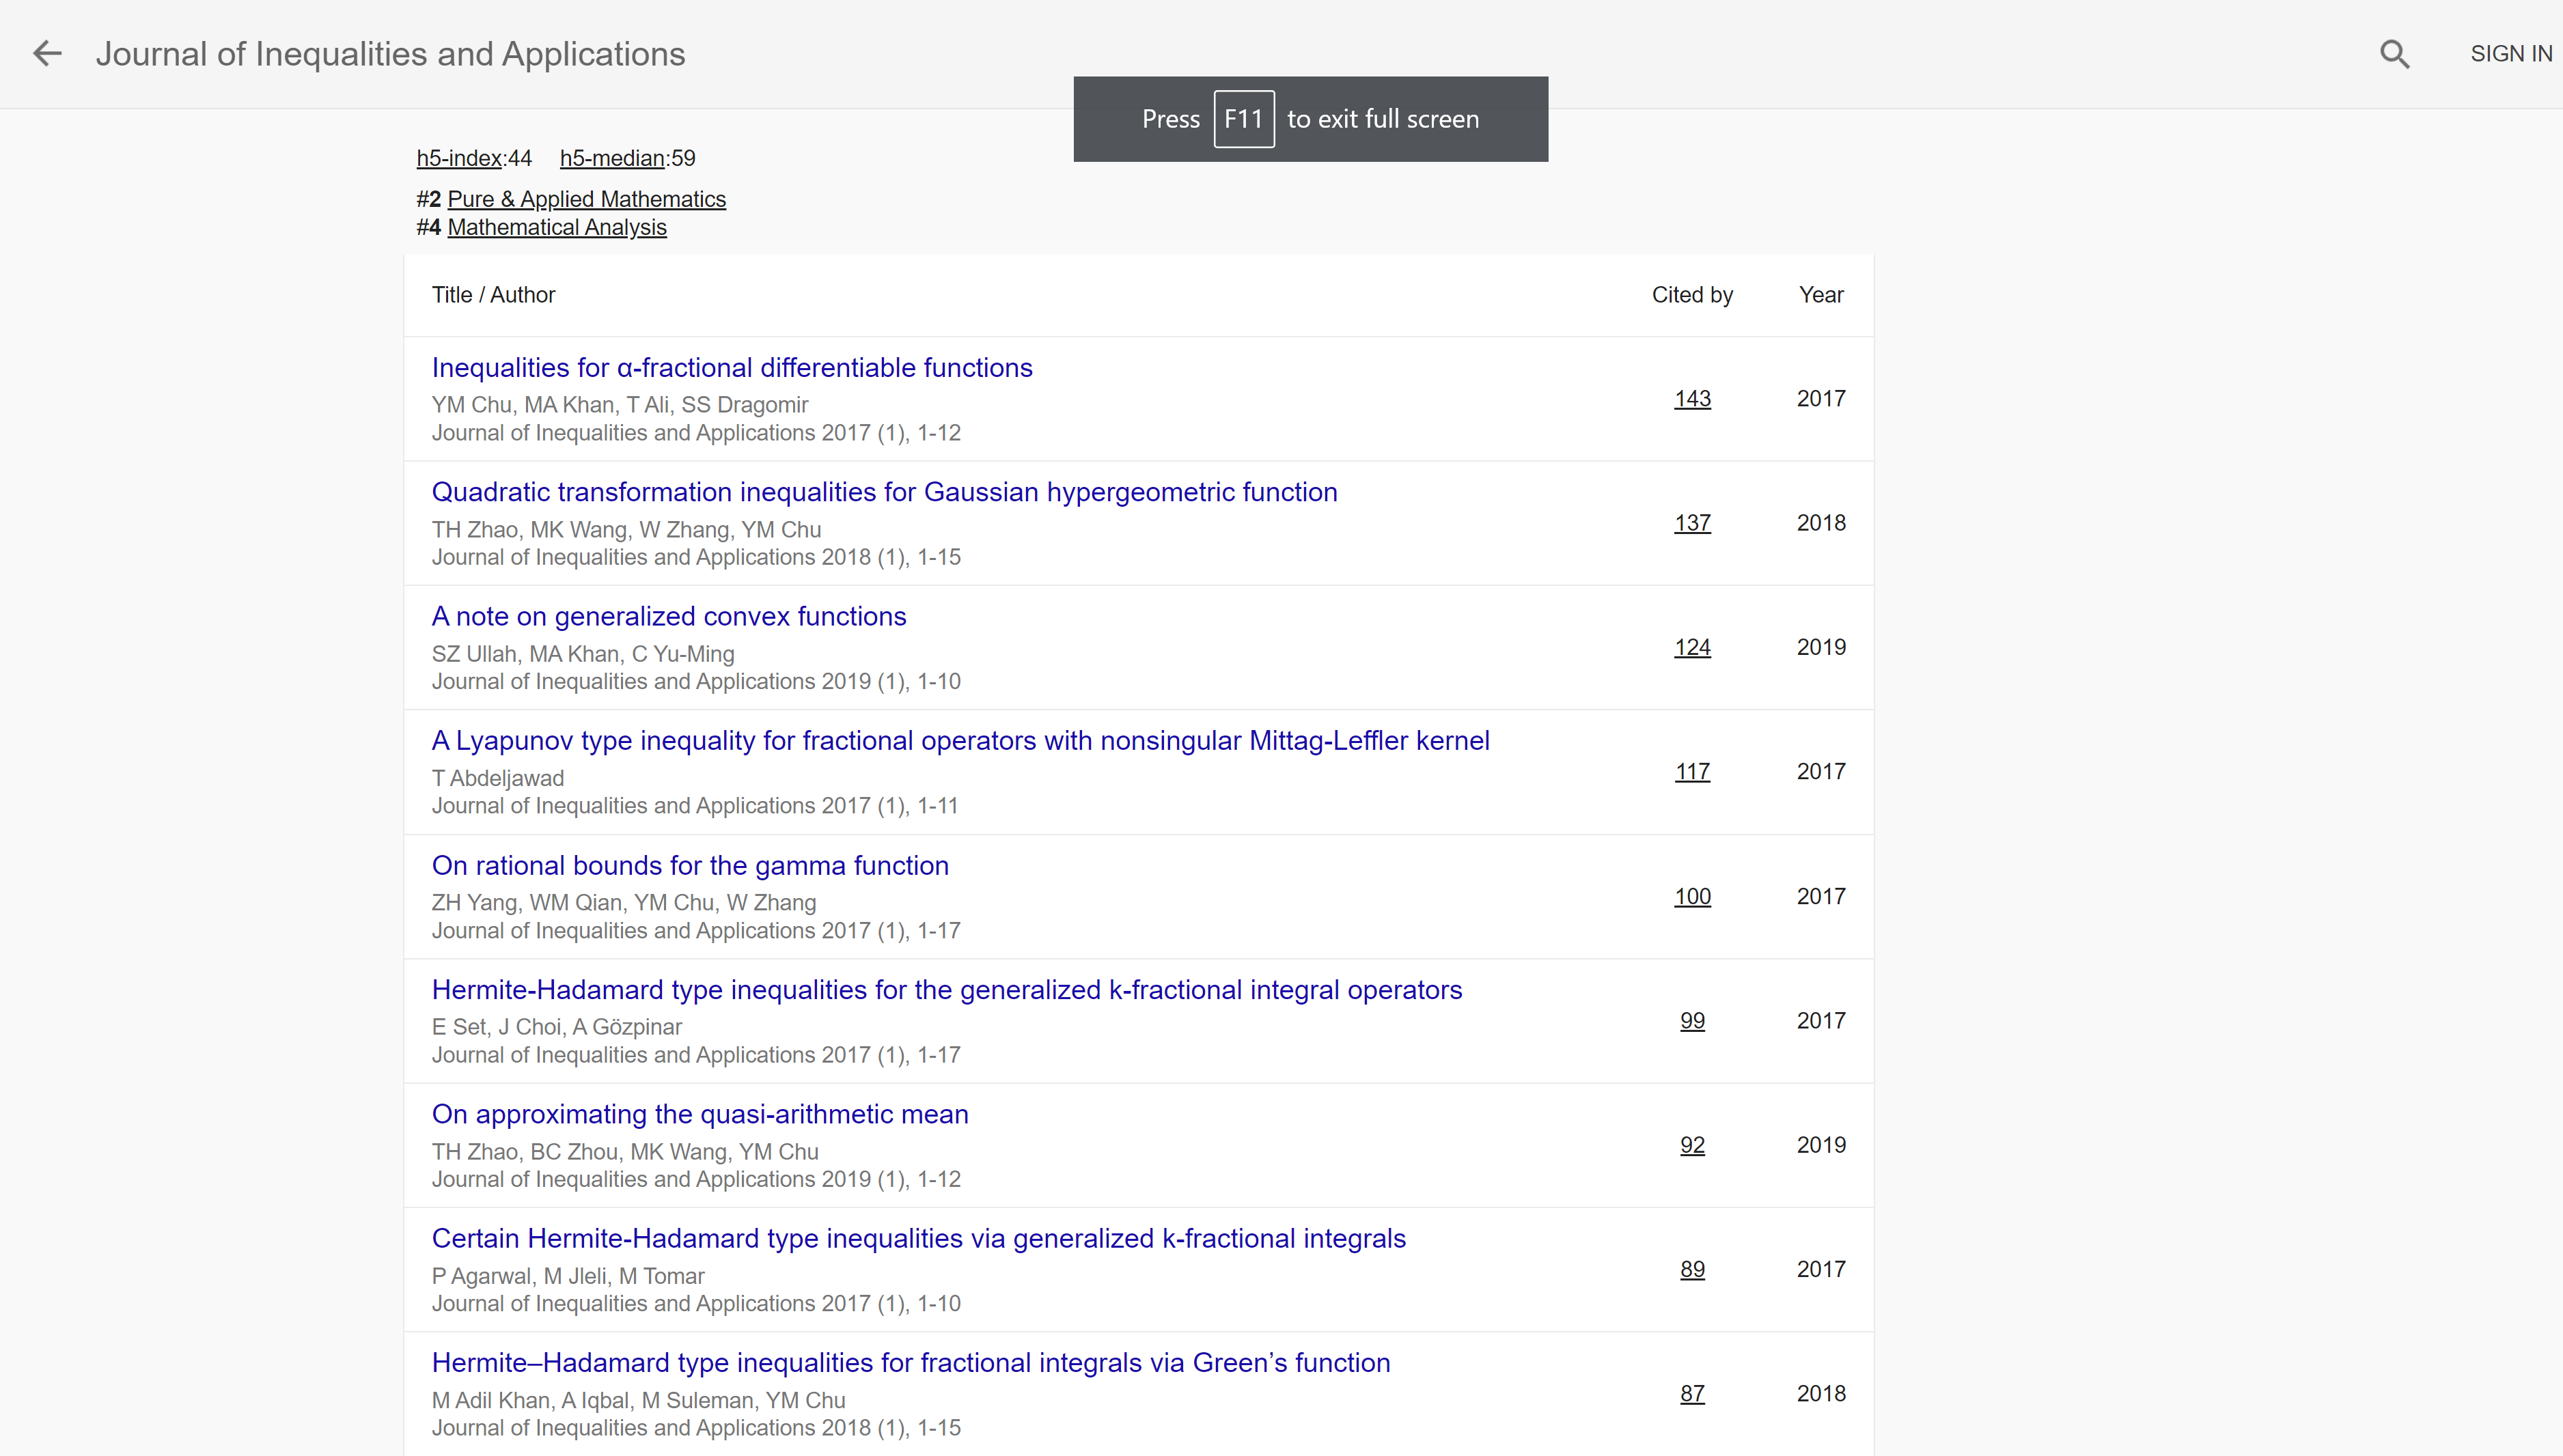2563x1456 pixels.
Task: Open A note on generalized convex functions
Action: tap(668, 616)
